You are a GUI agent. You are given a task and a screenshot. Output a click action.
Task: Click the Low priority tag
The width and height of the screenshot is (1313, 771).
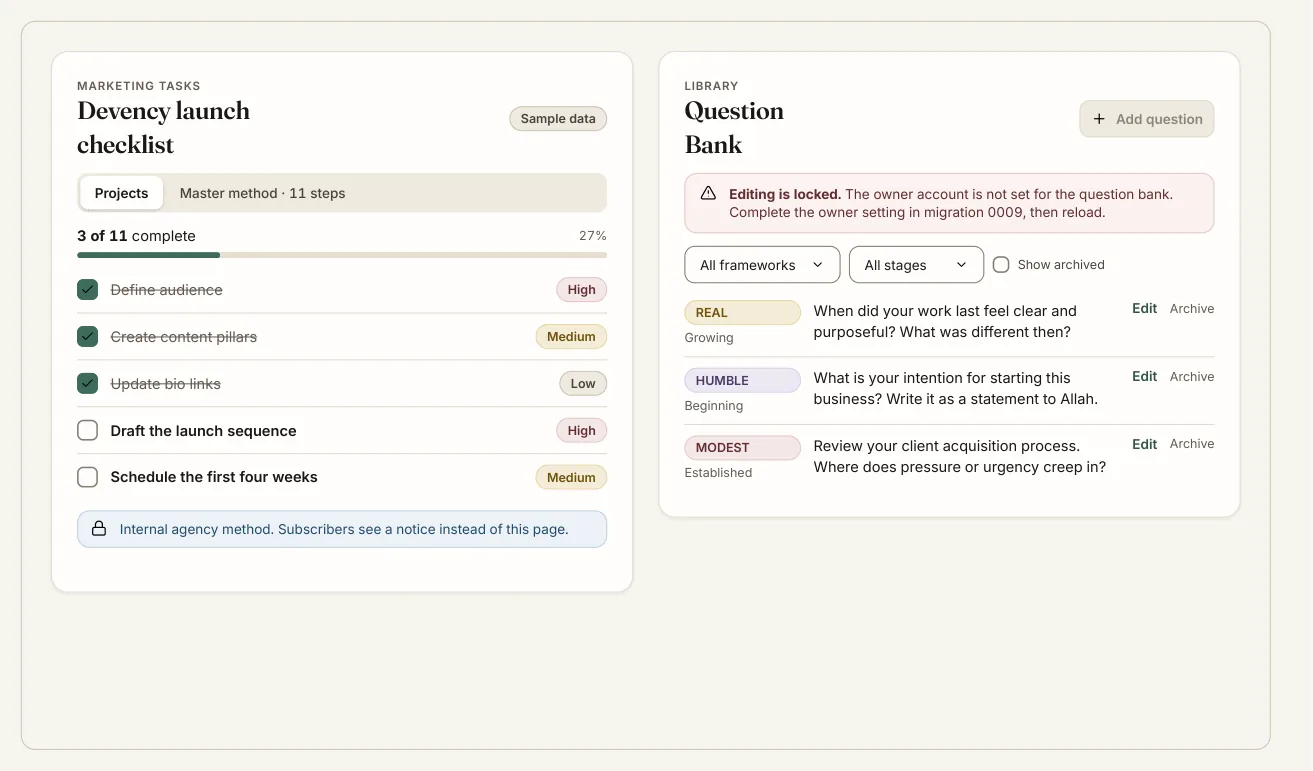(583, 384)
